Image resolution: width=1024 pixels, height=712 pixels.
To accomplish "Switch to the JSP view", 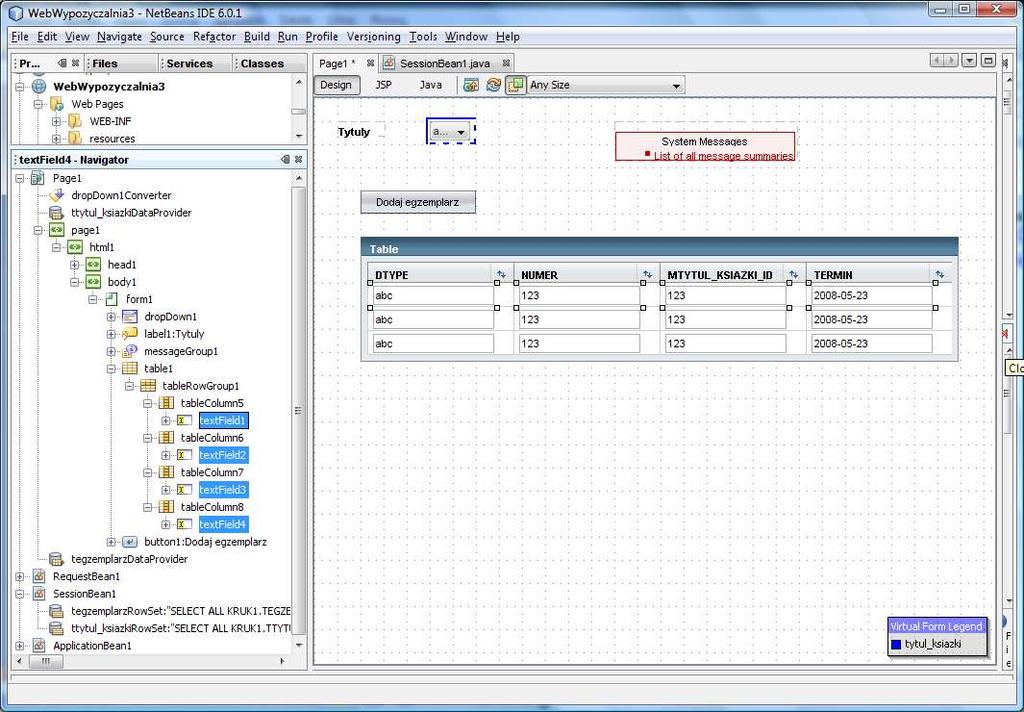I will (383, 85).
